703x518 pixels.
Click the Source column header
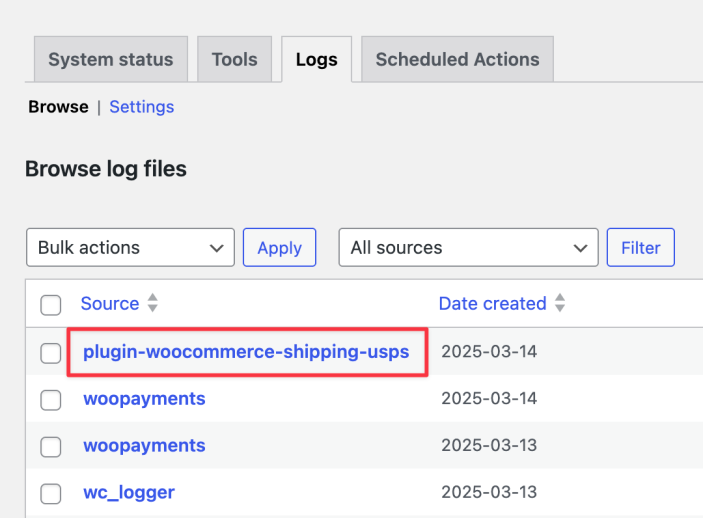109,303
